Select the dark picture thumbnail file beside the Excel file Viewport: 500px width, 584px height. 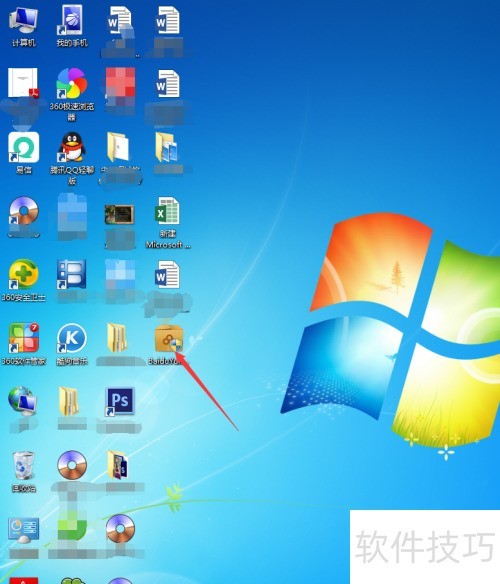pyautogui.click(x=119, y=215)
